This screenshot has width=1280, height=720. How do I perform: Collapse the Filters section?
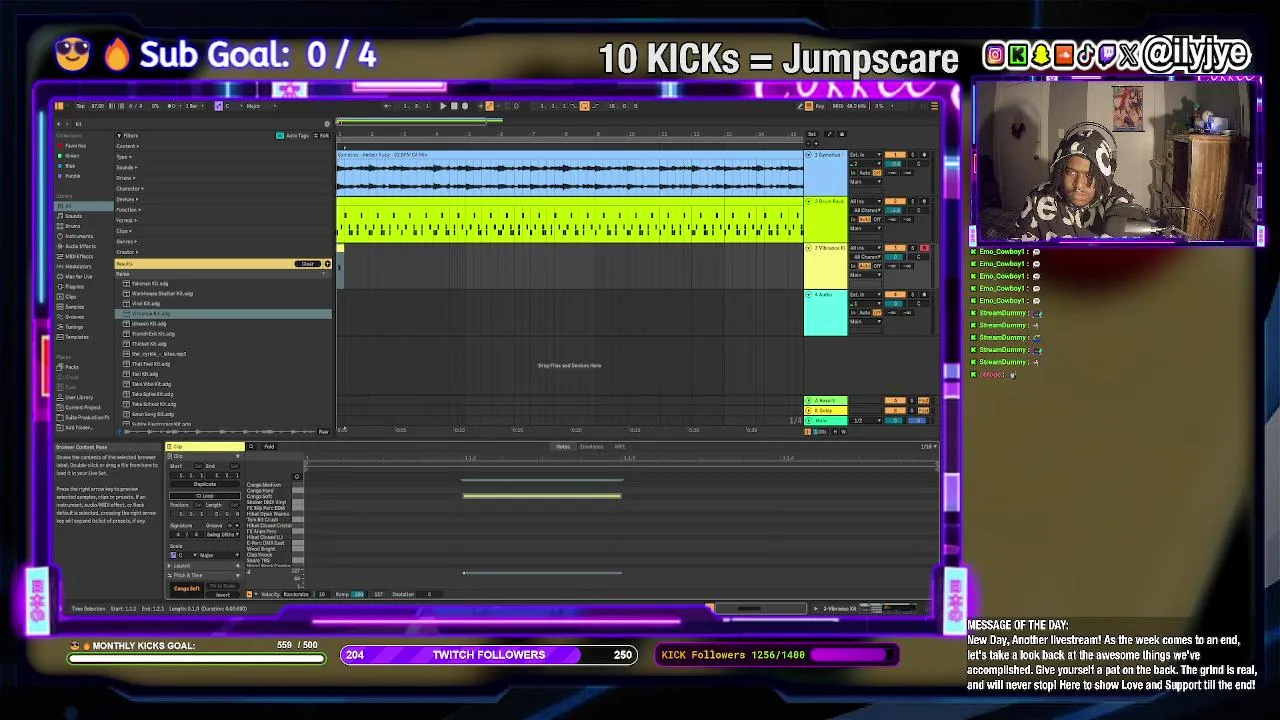click(x=127, y=135)
